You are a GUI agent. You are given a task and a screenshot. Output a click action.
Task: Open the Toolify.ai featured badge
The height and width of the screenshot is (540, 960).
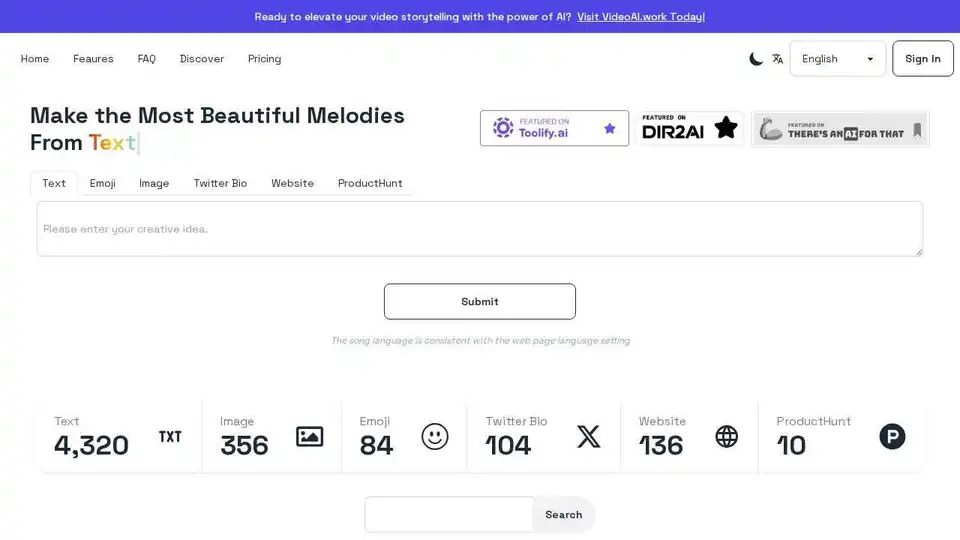(554, 128)
